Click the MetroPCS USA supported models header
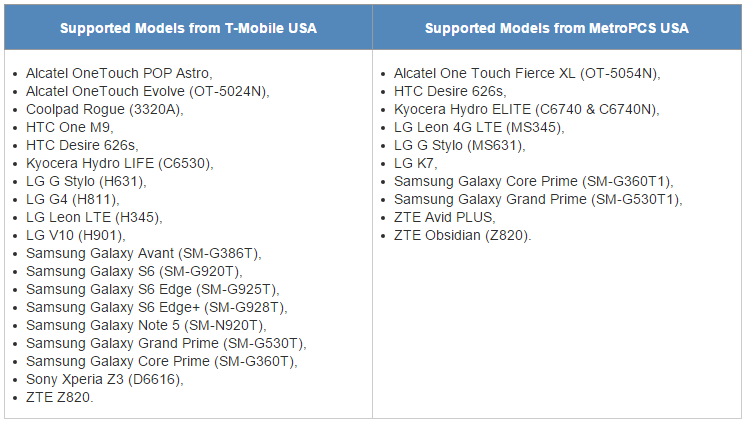 (557, 28)
